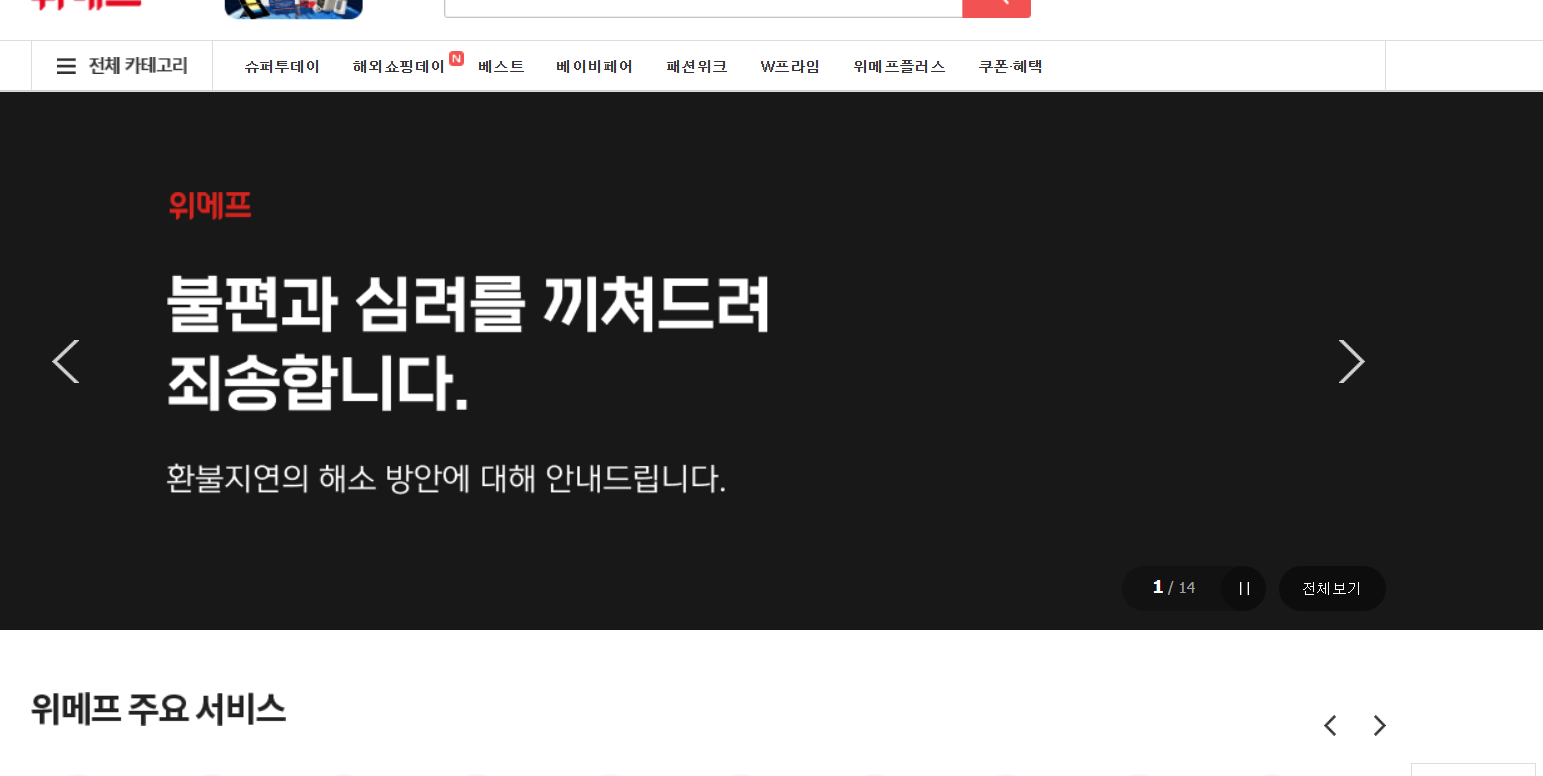Screen dimensions: 1543x776
Task: Open 위메프플러스 menu item
Action: tap(899, 67)
